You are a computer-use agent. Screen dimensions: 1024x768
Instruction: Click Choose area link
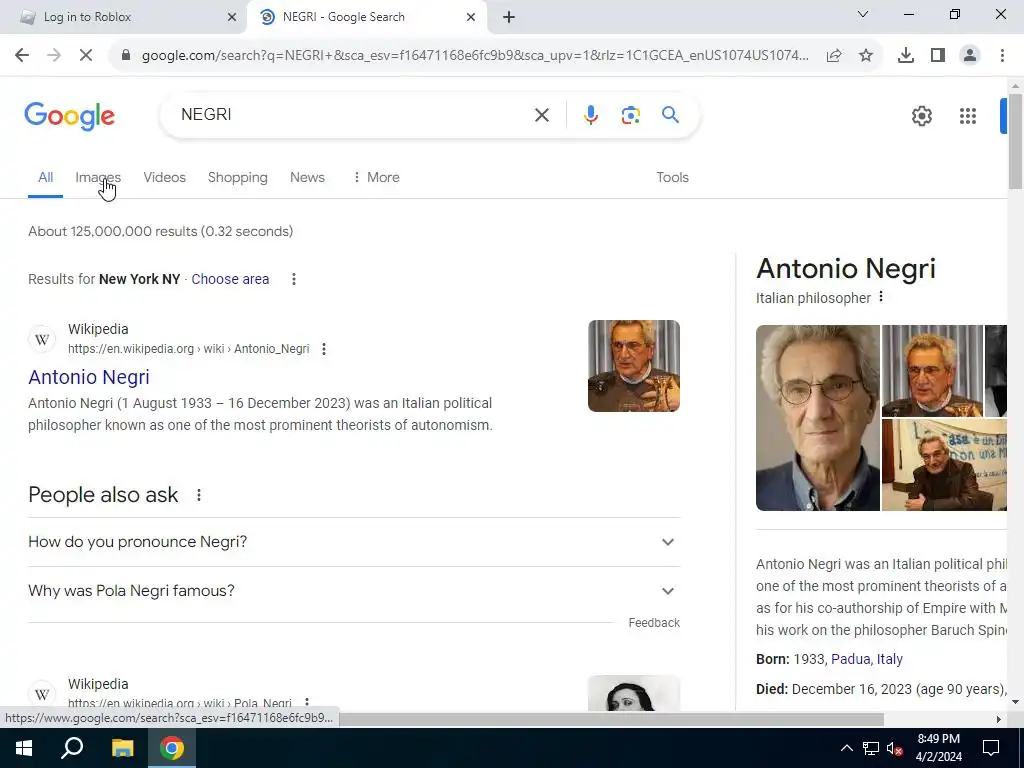coord(230,279)
